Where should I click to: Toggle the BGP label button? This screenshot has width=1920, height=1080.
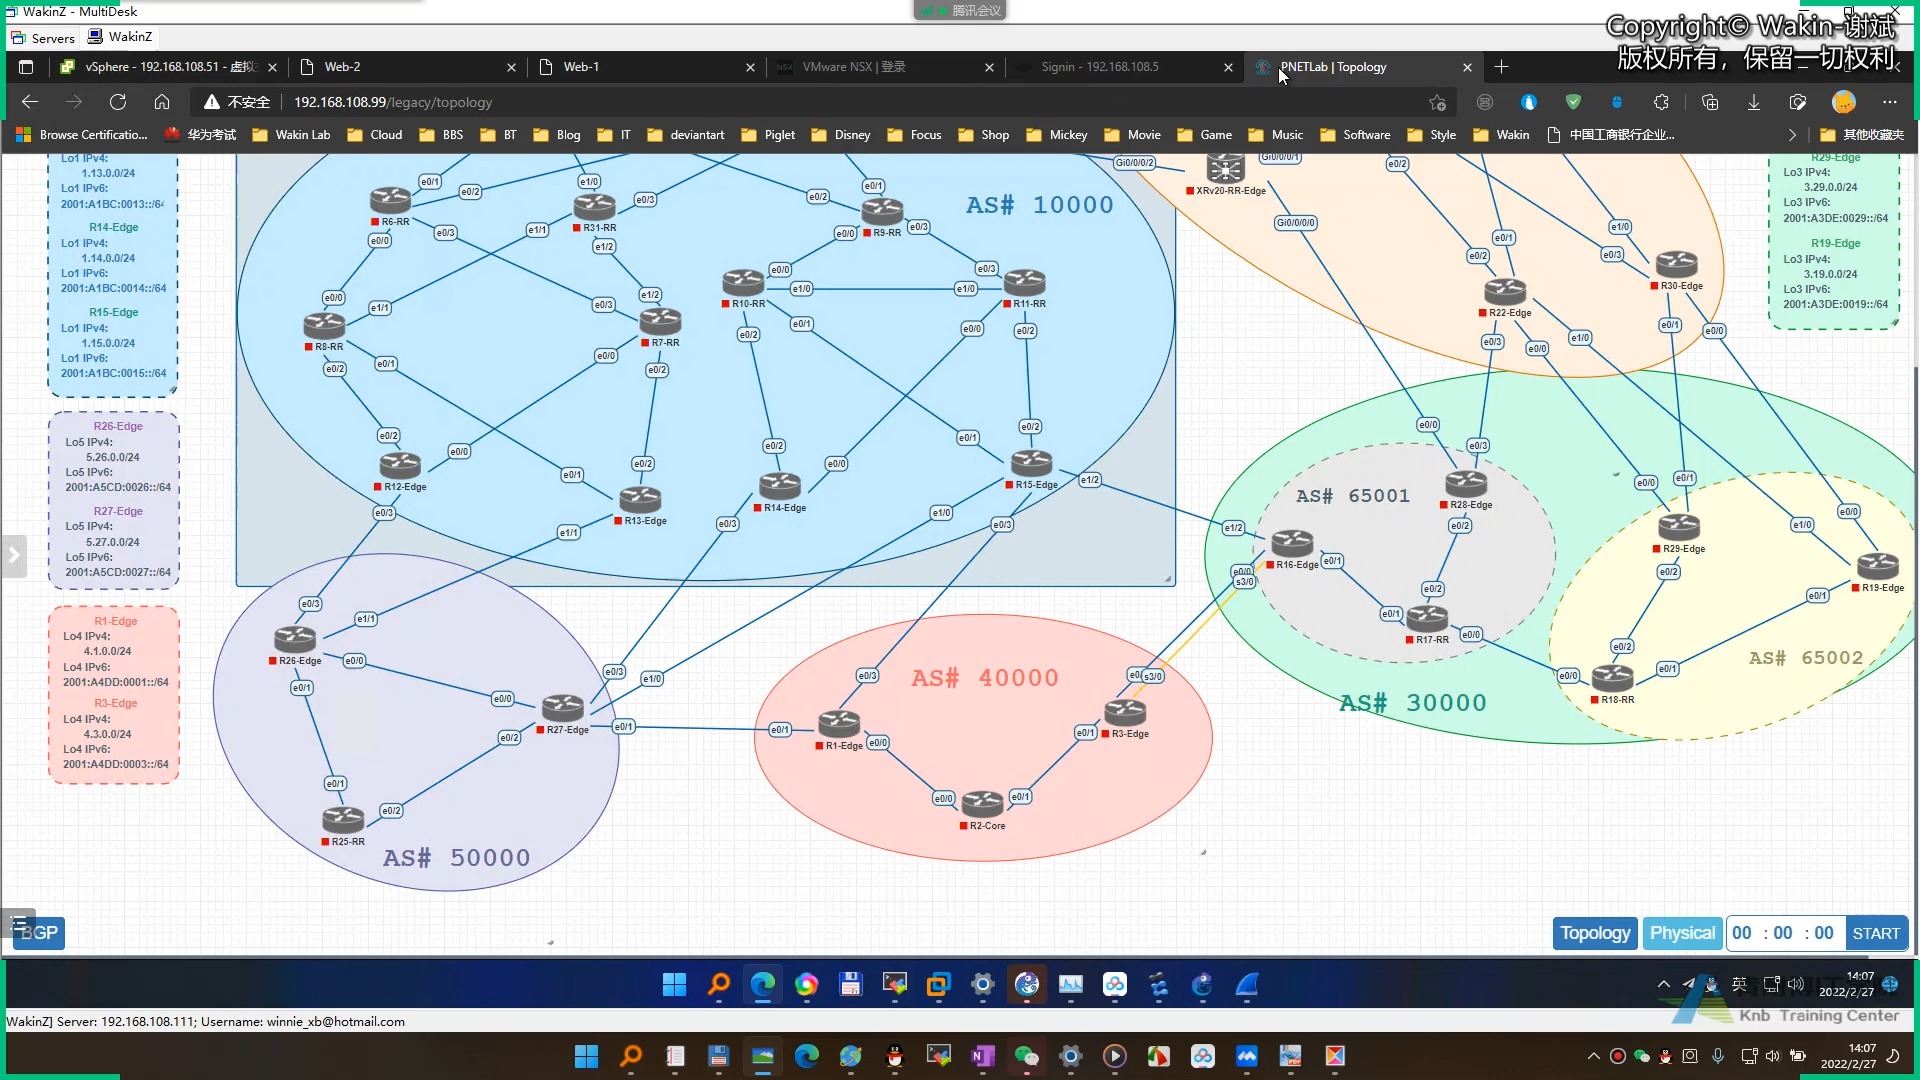click(38, 933)
